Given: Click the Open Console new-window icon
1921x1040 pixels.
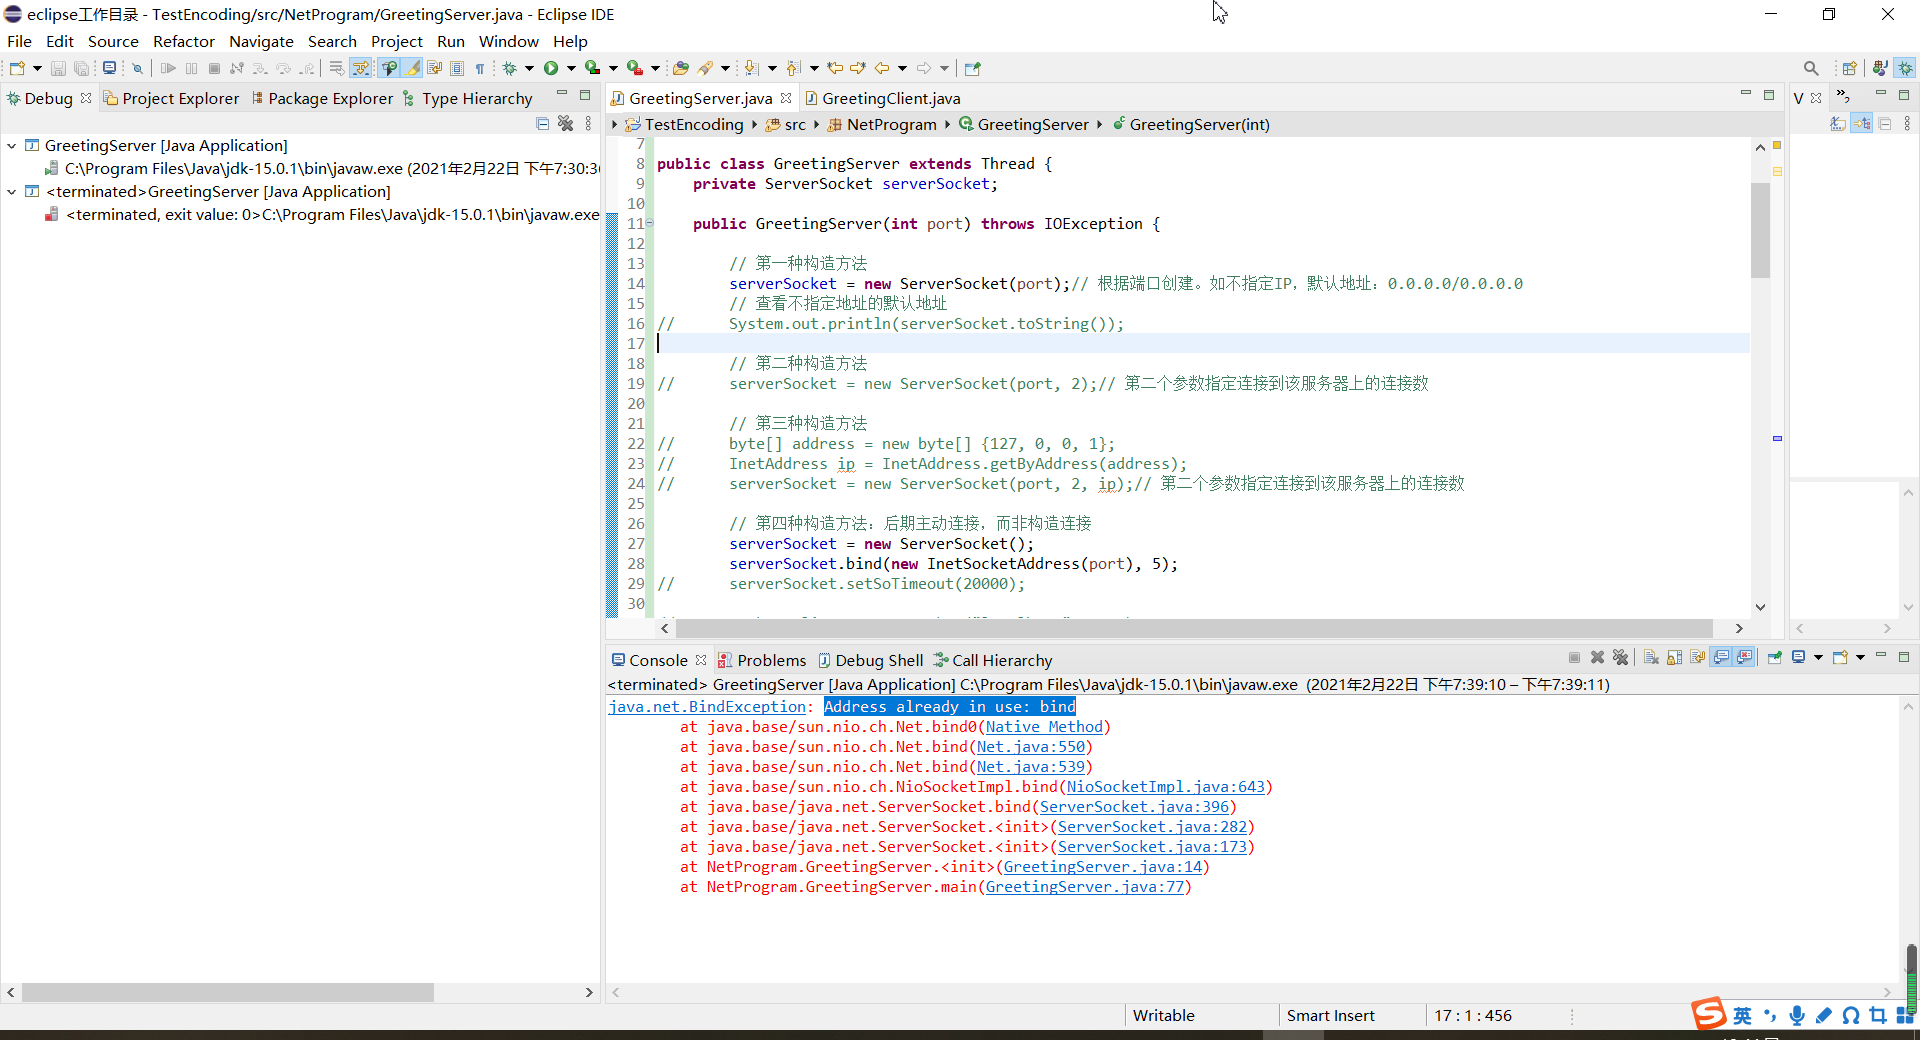Looking at the screenshot, I should tap(1840, 657).
